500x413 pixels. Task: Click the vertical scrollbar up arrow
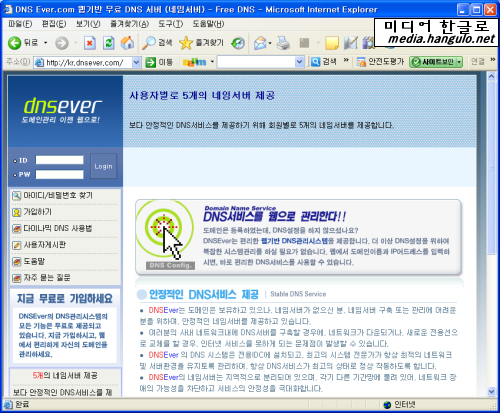click(x=491, y=76)
